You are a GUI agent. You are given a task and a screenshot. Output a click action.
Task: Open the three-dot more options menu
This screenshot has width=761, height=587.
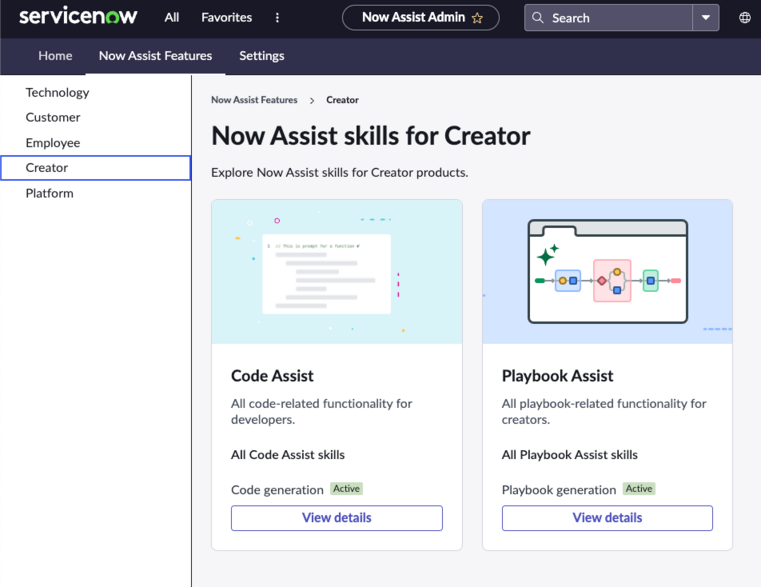click(277, 18)
